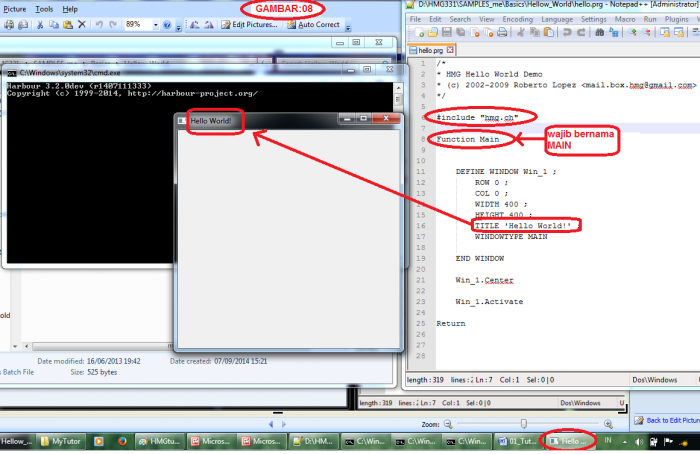Expand toolbar options arrow after Auto Correct
This screenshot has height=454, width=700.
348,27
